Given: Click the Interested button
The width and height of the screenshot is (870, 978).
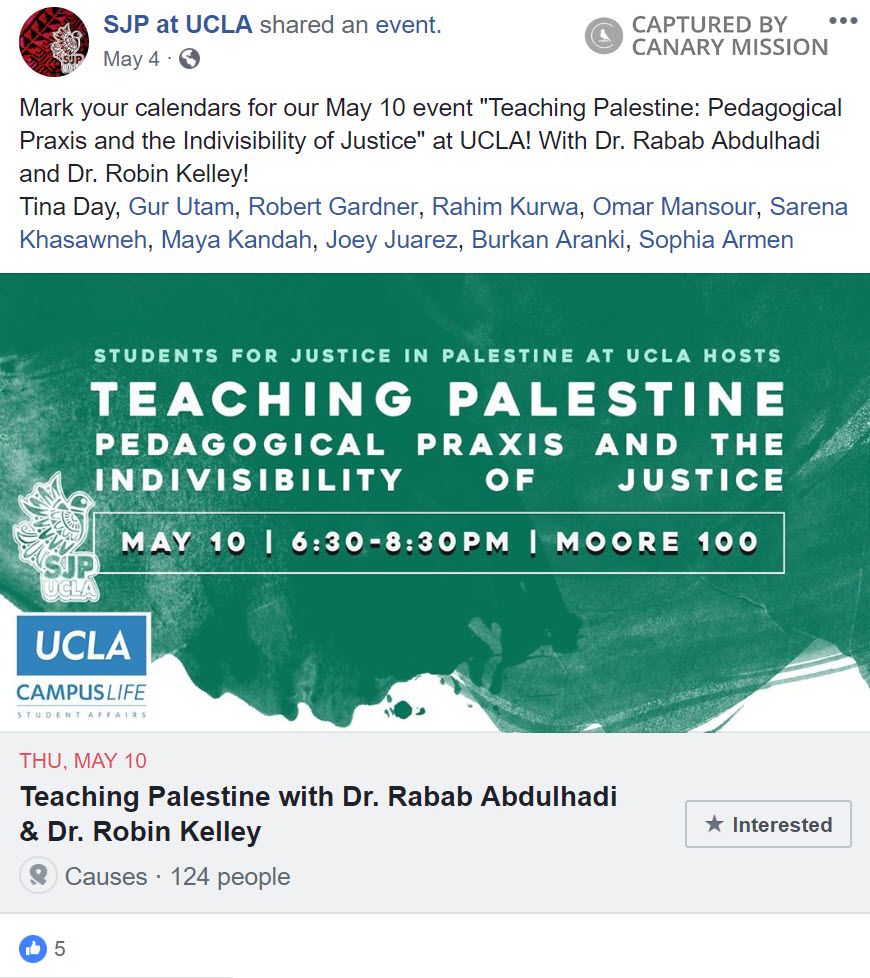Looking at the screenshot, I should [x=768, y=824].
